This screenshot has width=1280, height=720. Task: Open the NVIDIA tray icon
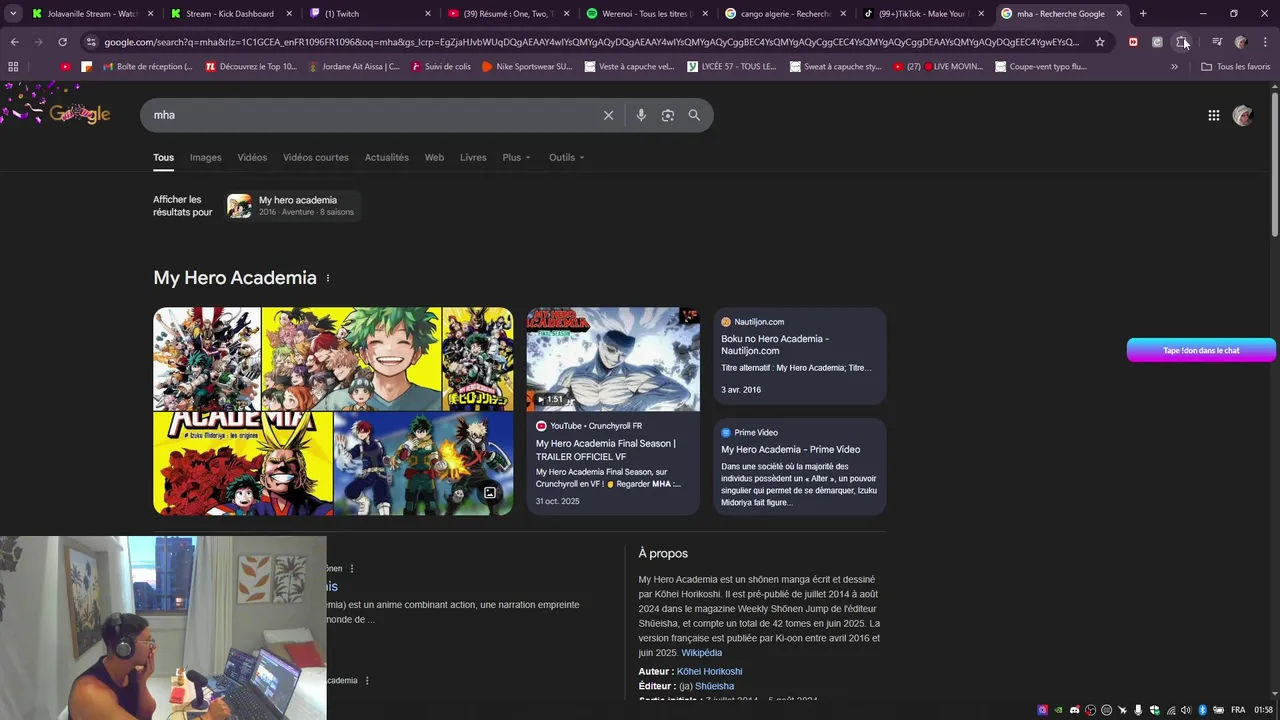click(1059, 710)
